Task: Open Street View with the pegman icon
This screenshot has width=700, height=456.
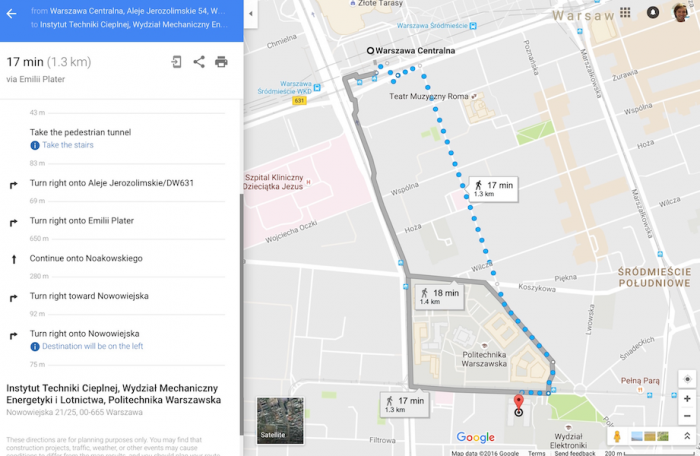Action: coord(617,436)
